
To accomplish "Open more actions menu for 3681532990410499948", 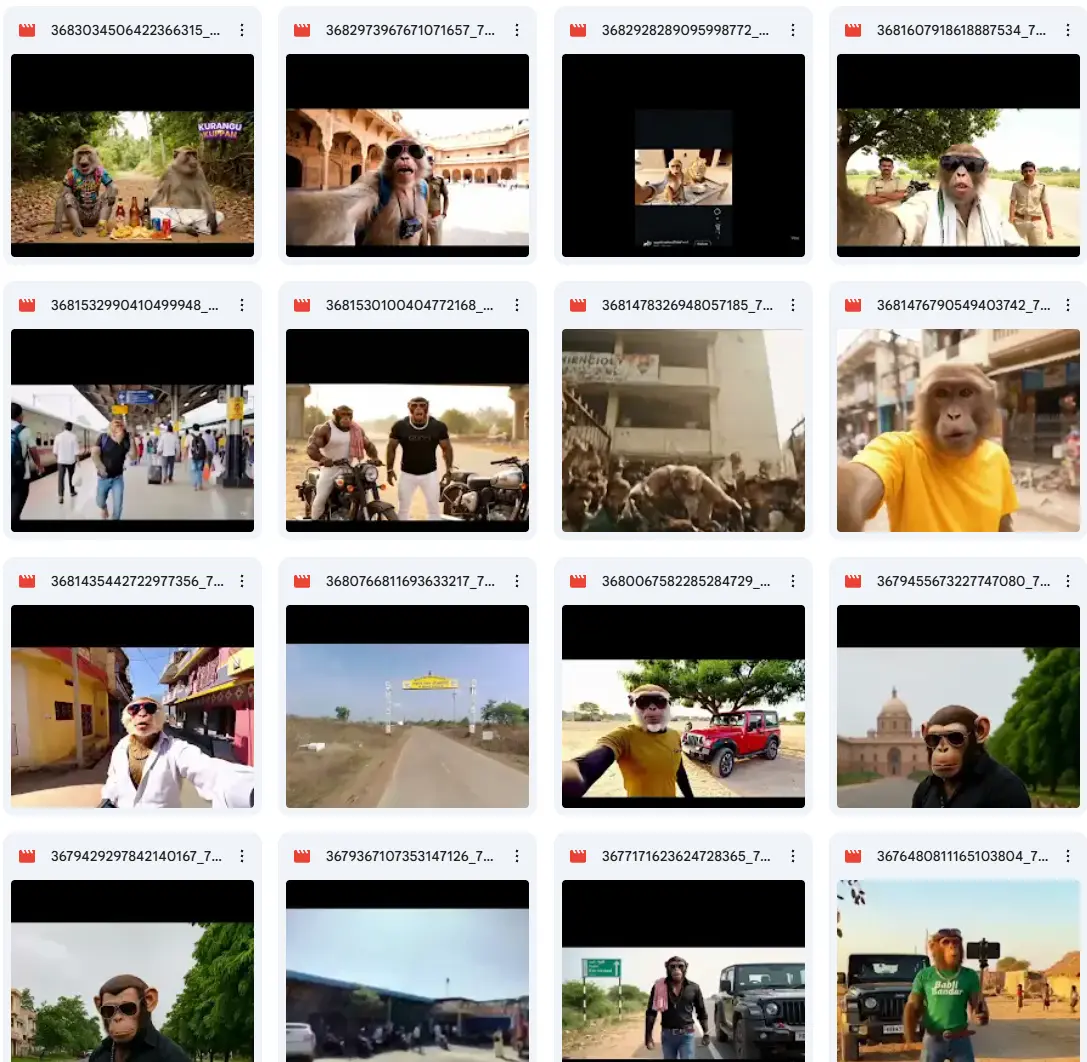I will click(242, 305).
